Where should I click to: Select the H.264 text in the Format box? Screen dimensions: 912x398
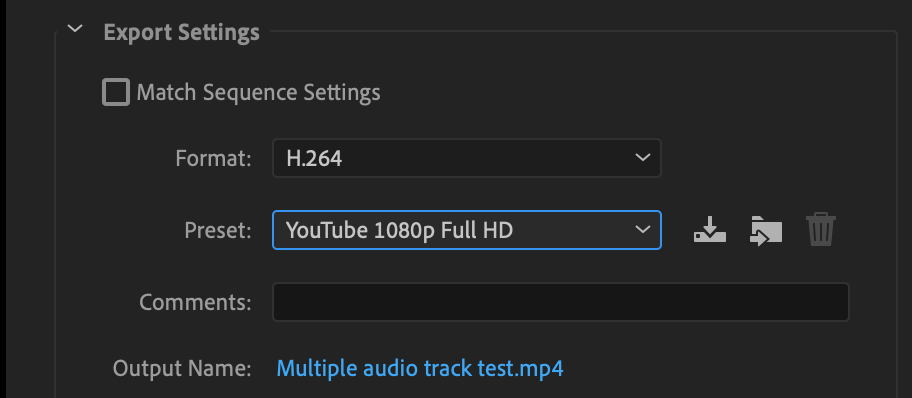tap(314, 158)
